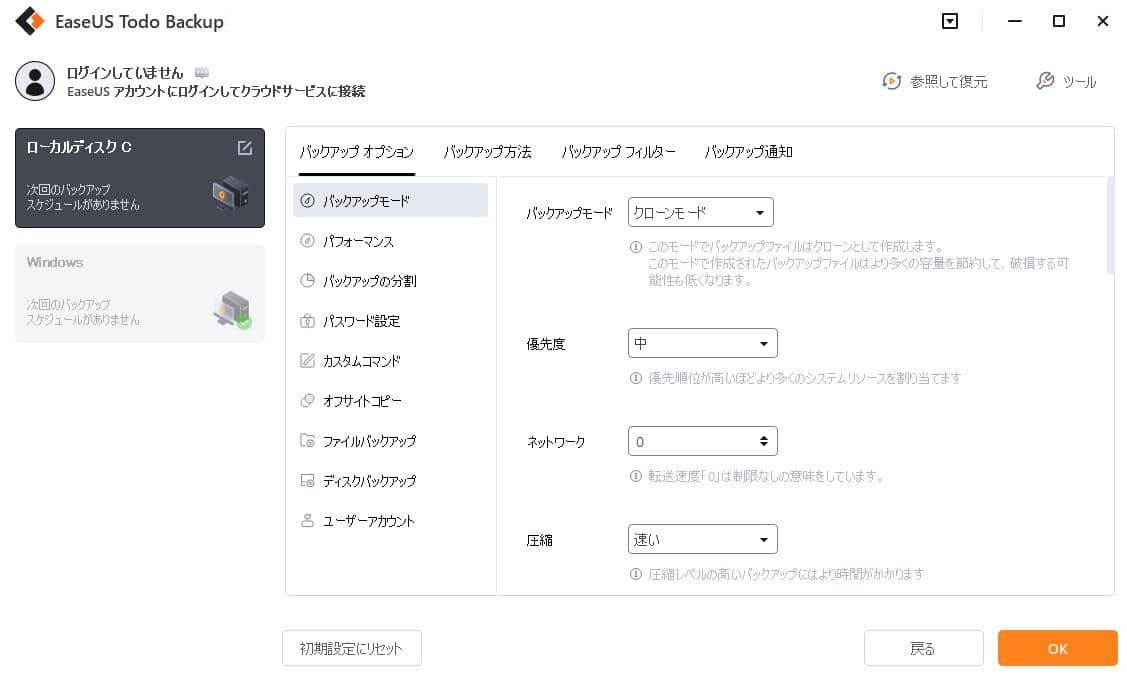1127x691 pixels.
Task: Click the user account avatar icon
Action: [35, 81]
